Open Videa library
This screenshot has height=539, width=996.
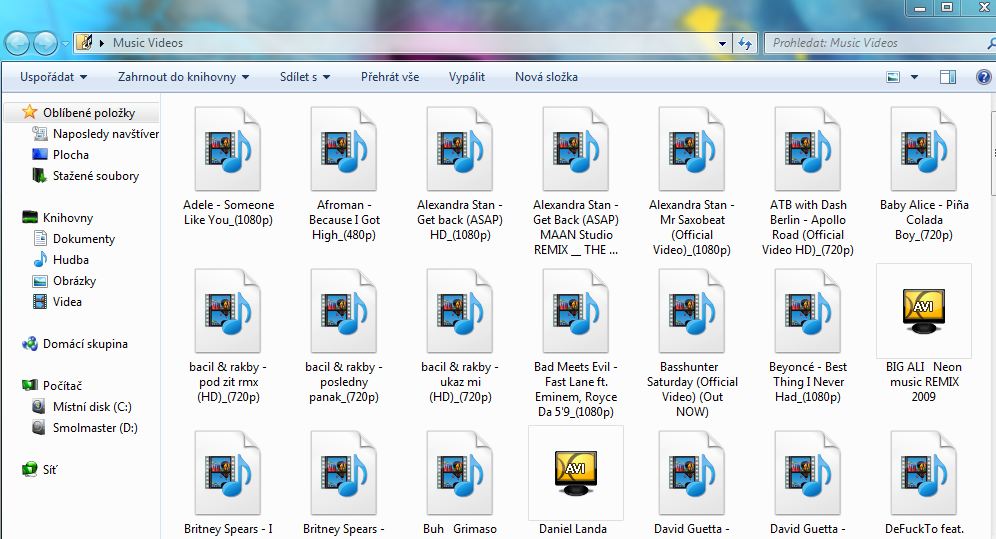click(57, 301)
